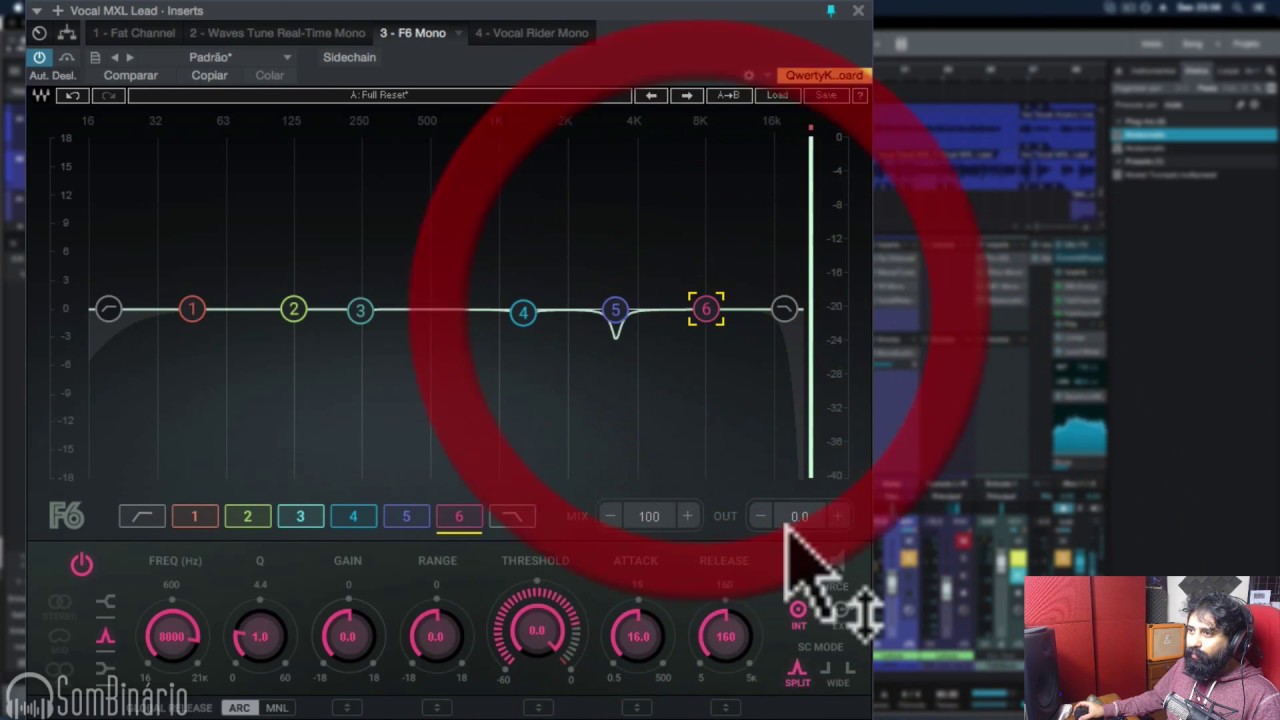The height and width of the screenshot is (720, 1280).
Task: Toggle band 3 selector button
Action: (300, 516)
